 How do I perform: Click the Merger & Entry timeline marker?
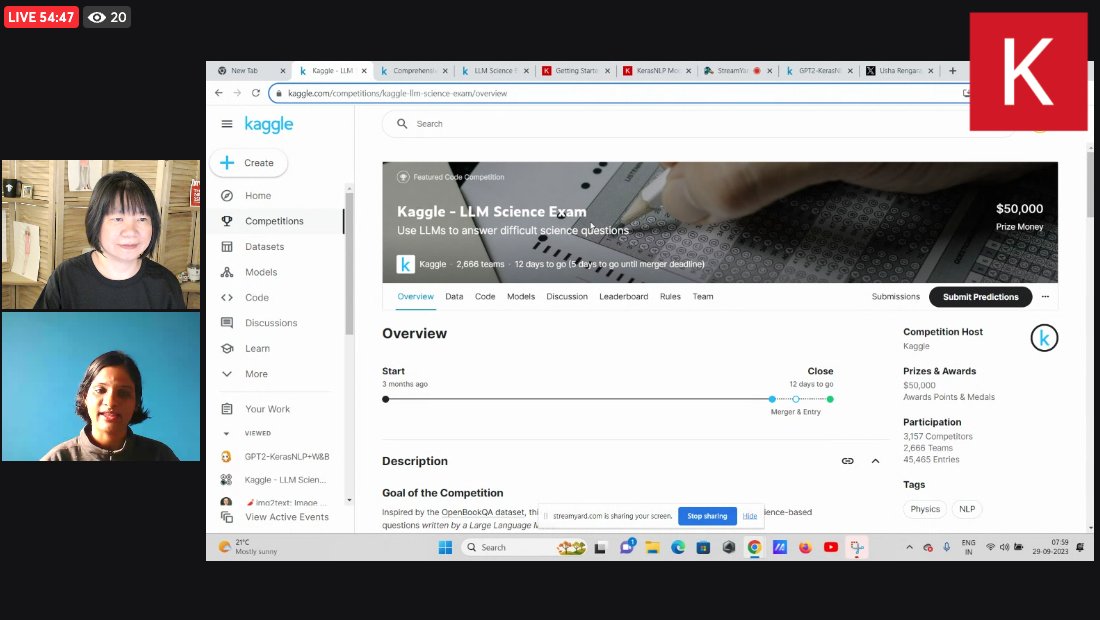[x=796, y=399]
